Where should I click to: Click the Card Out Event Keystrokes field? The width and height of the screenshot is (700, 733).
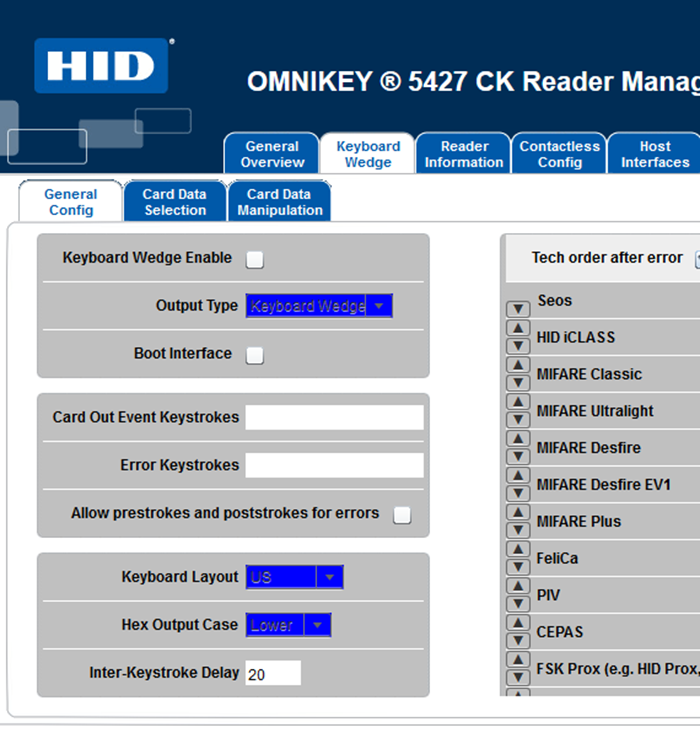[x=334, y=417]
